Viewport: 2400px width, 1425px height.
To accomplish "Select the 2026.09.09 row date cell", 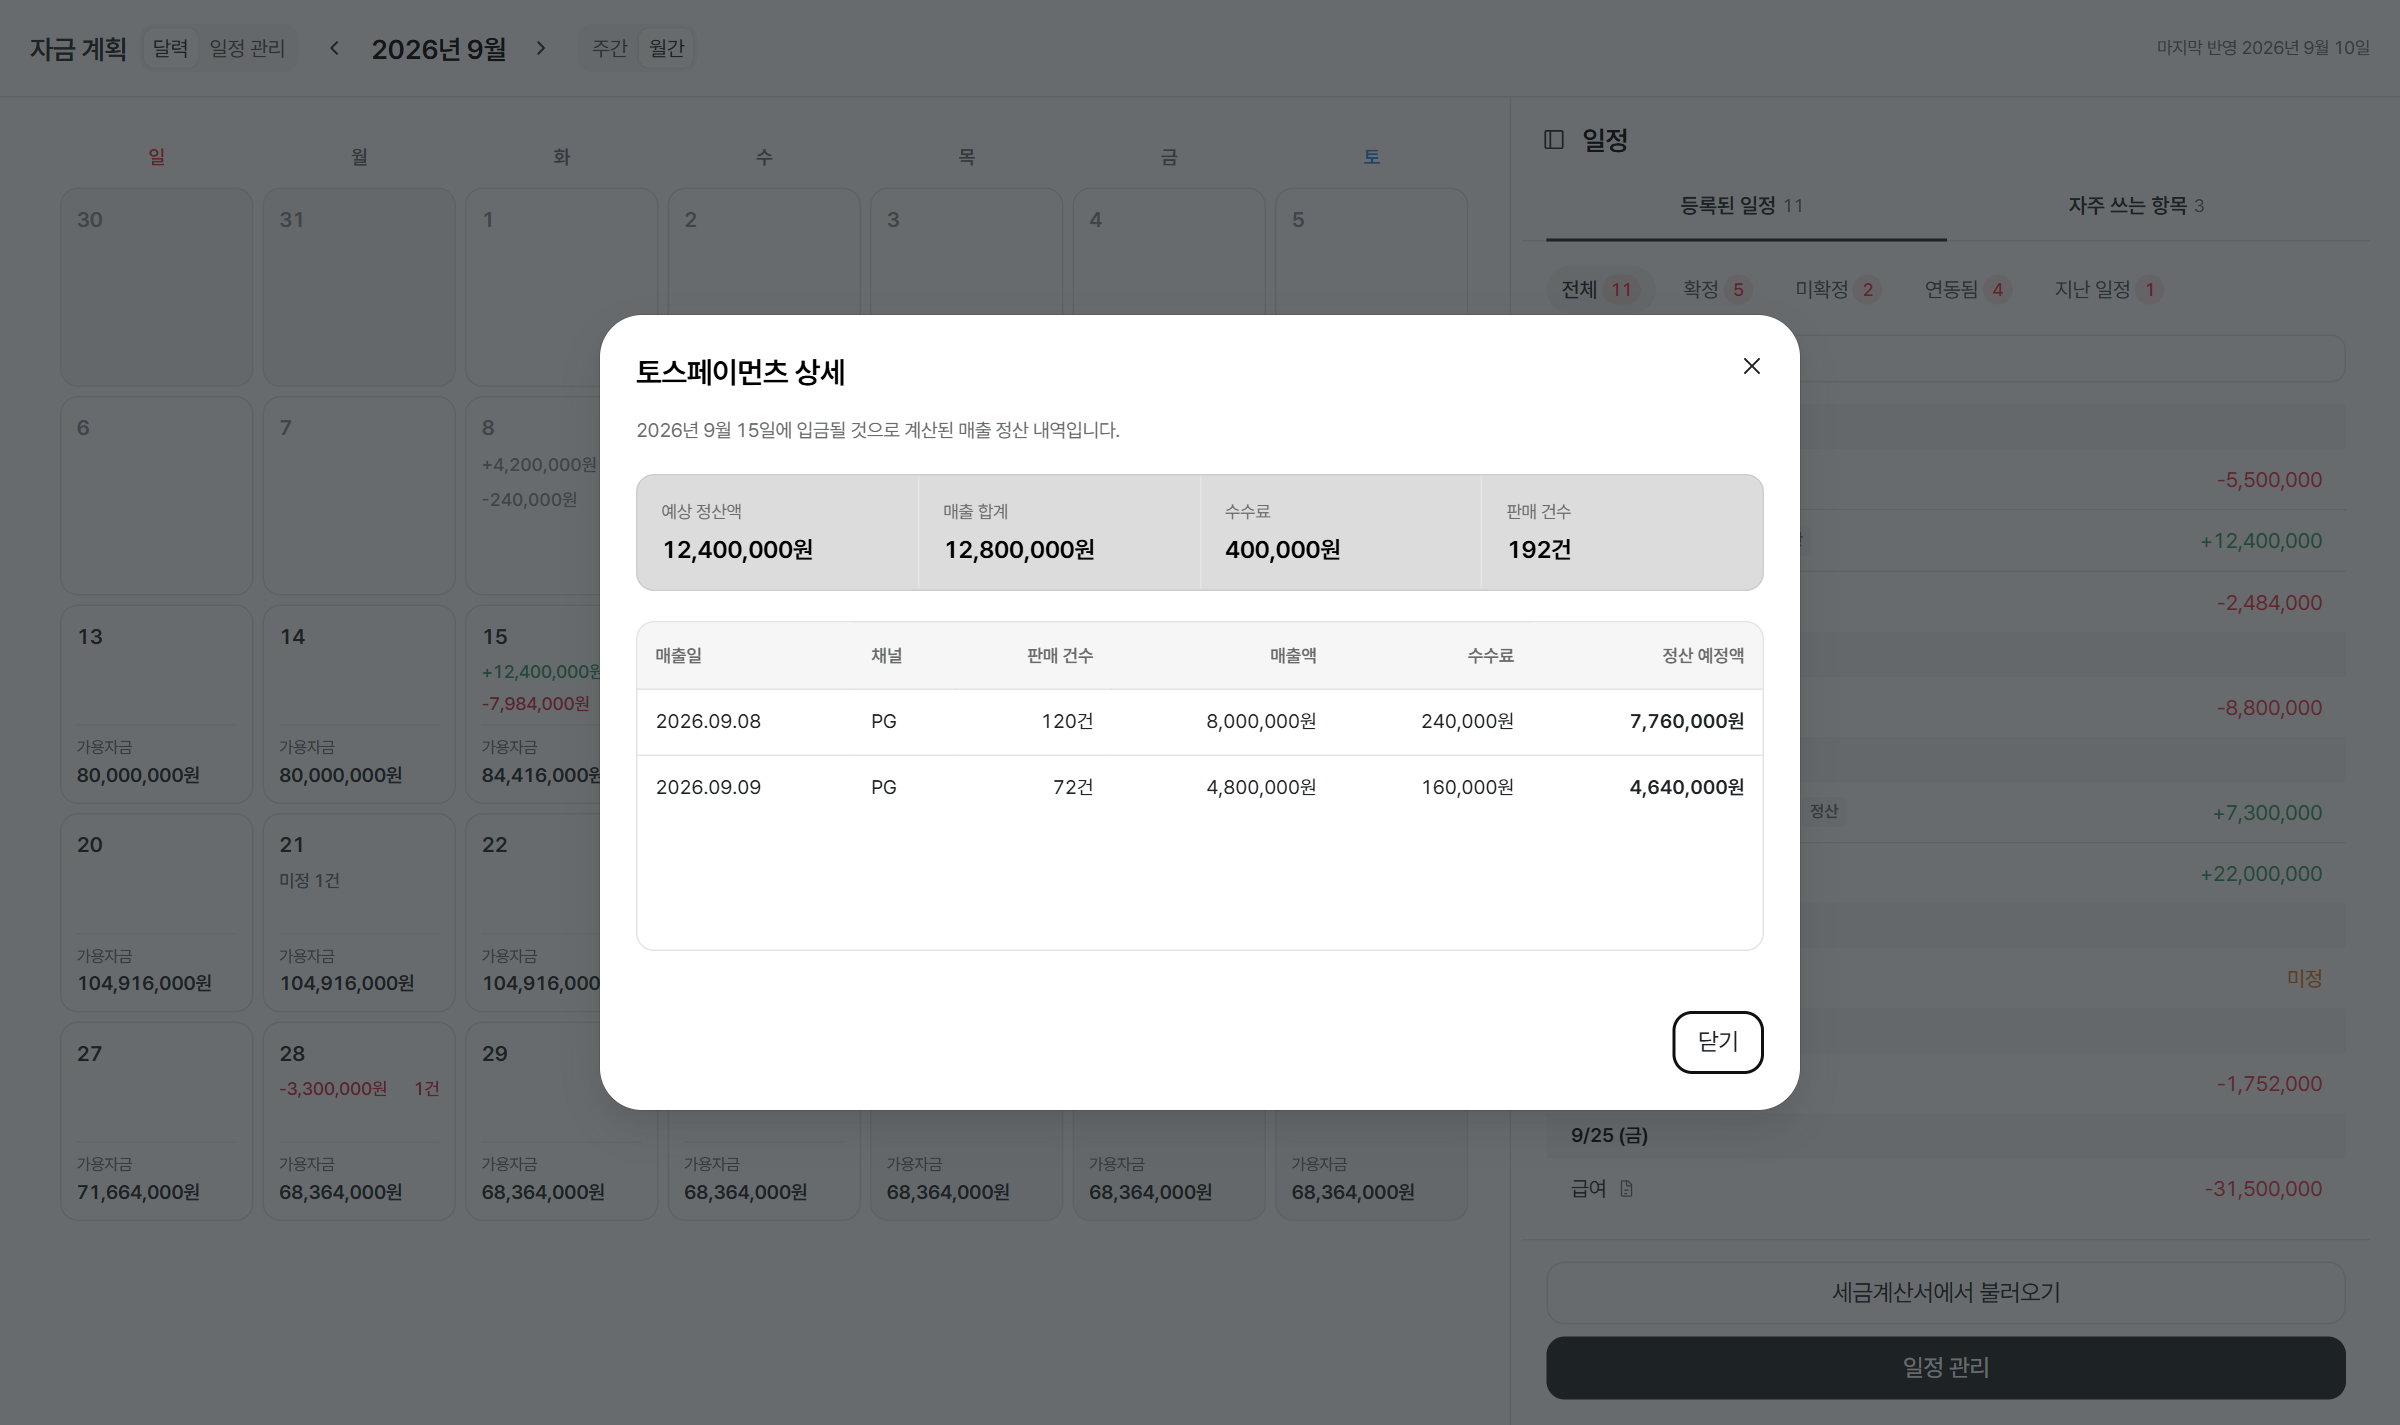I will tap(708, 787).
